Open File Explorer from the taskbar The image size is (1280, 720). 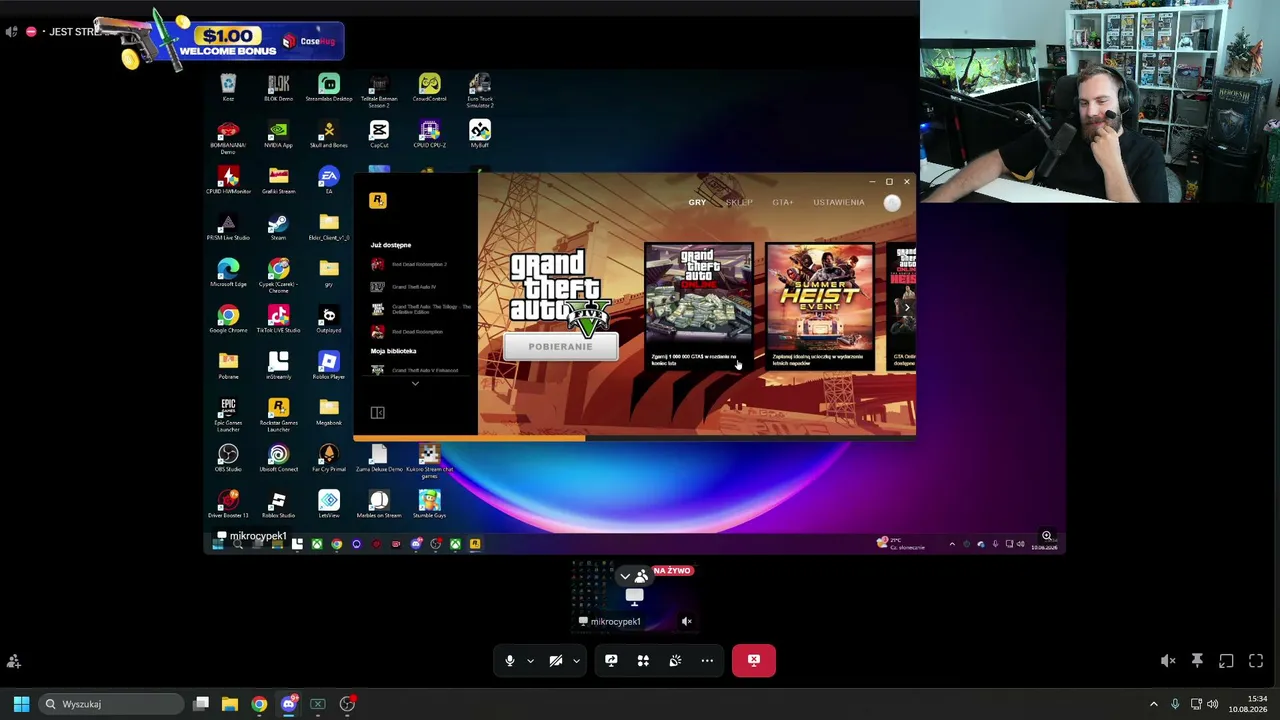coord(230,704)
